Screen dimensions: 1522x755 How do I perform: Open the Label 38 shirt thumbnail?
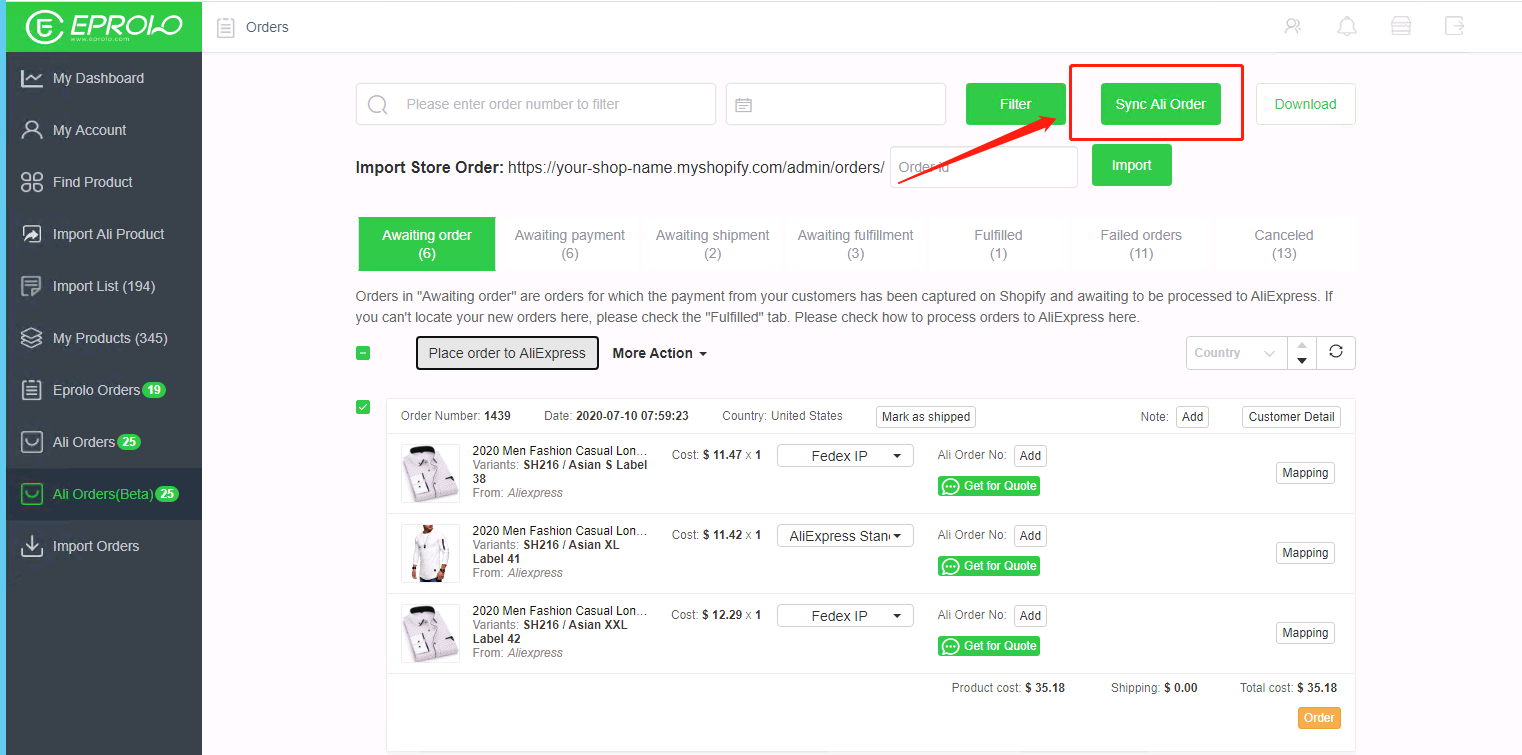pyautogui.click(x=430, y=473)
